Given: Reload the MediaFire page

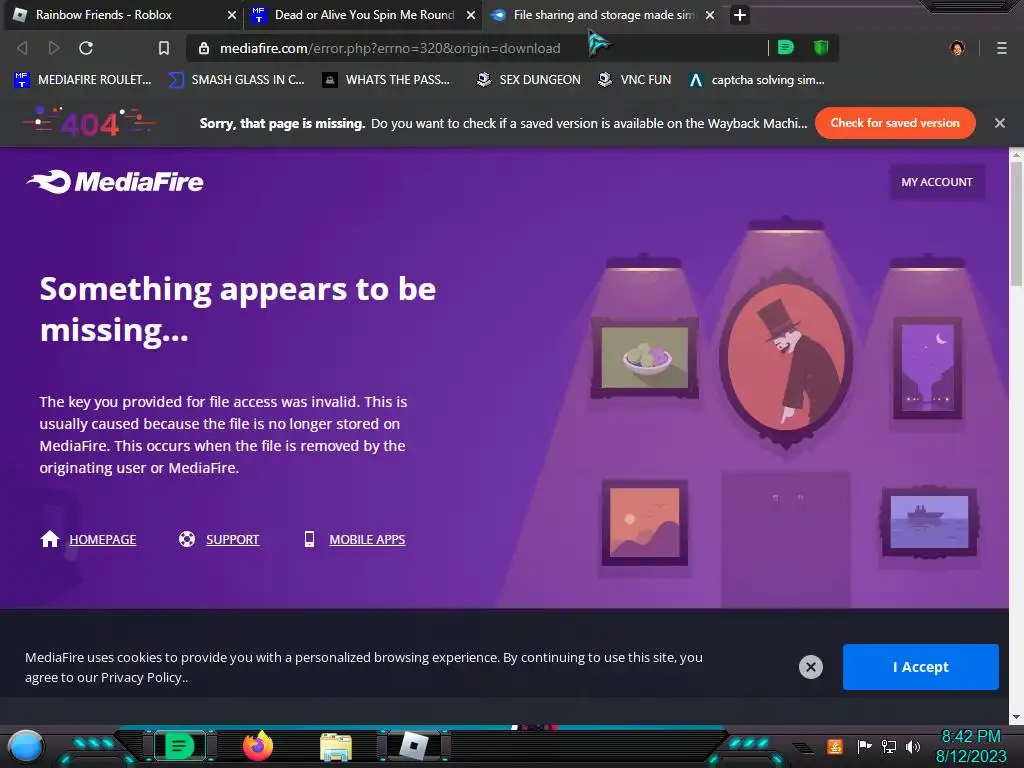Looking at the screenshot, I should coord(86,48).
